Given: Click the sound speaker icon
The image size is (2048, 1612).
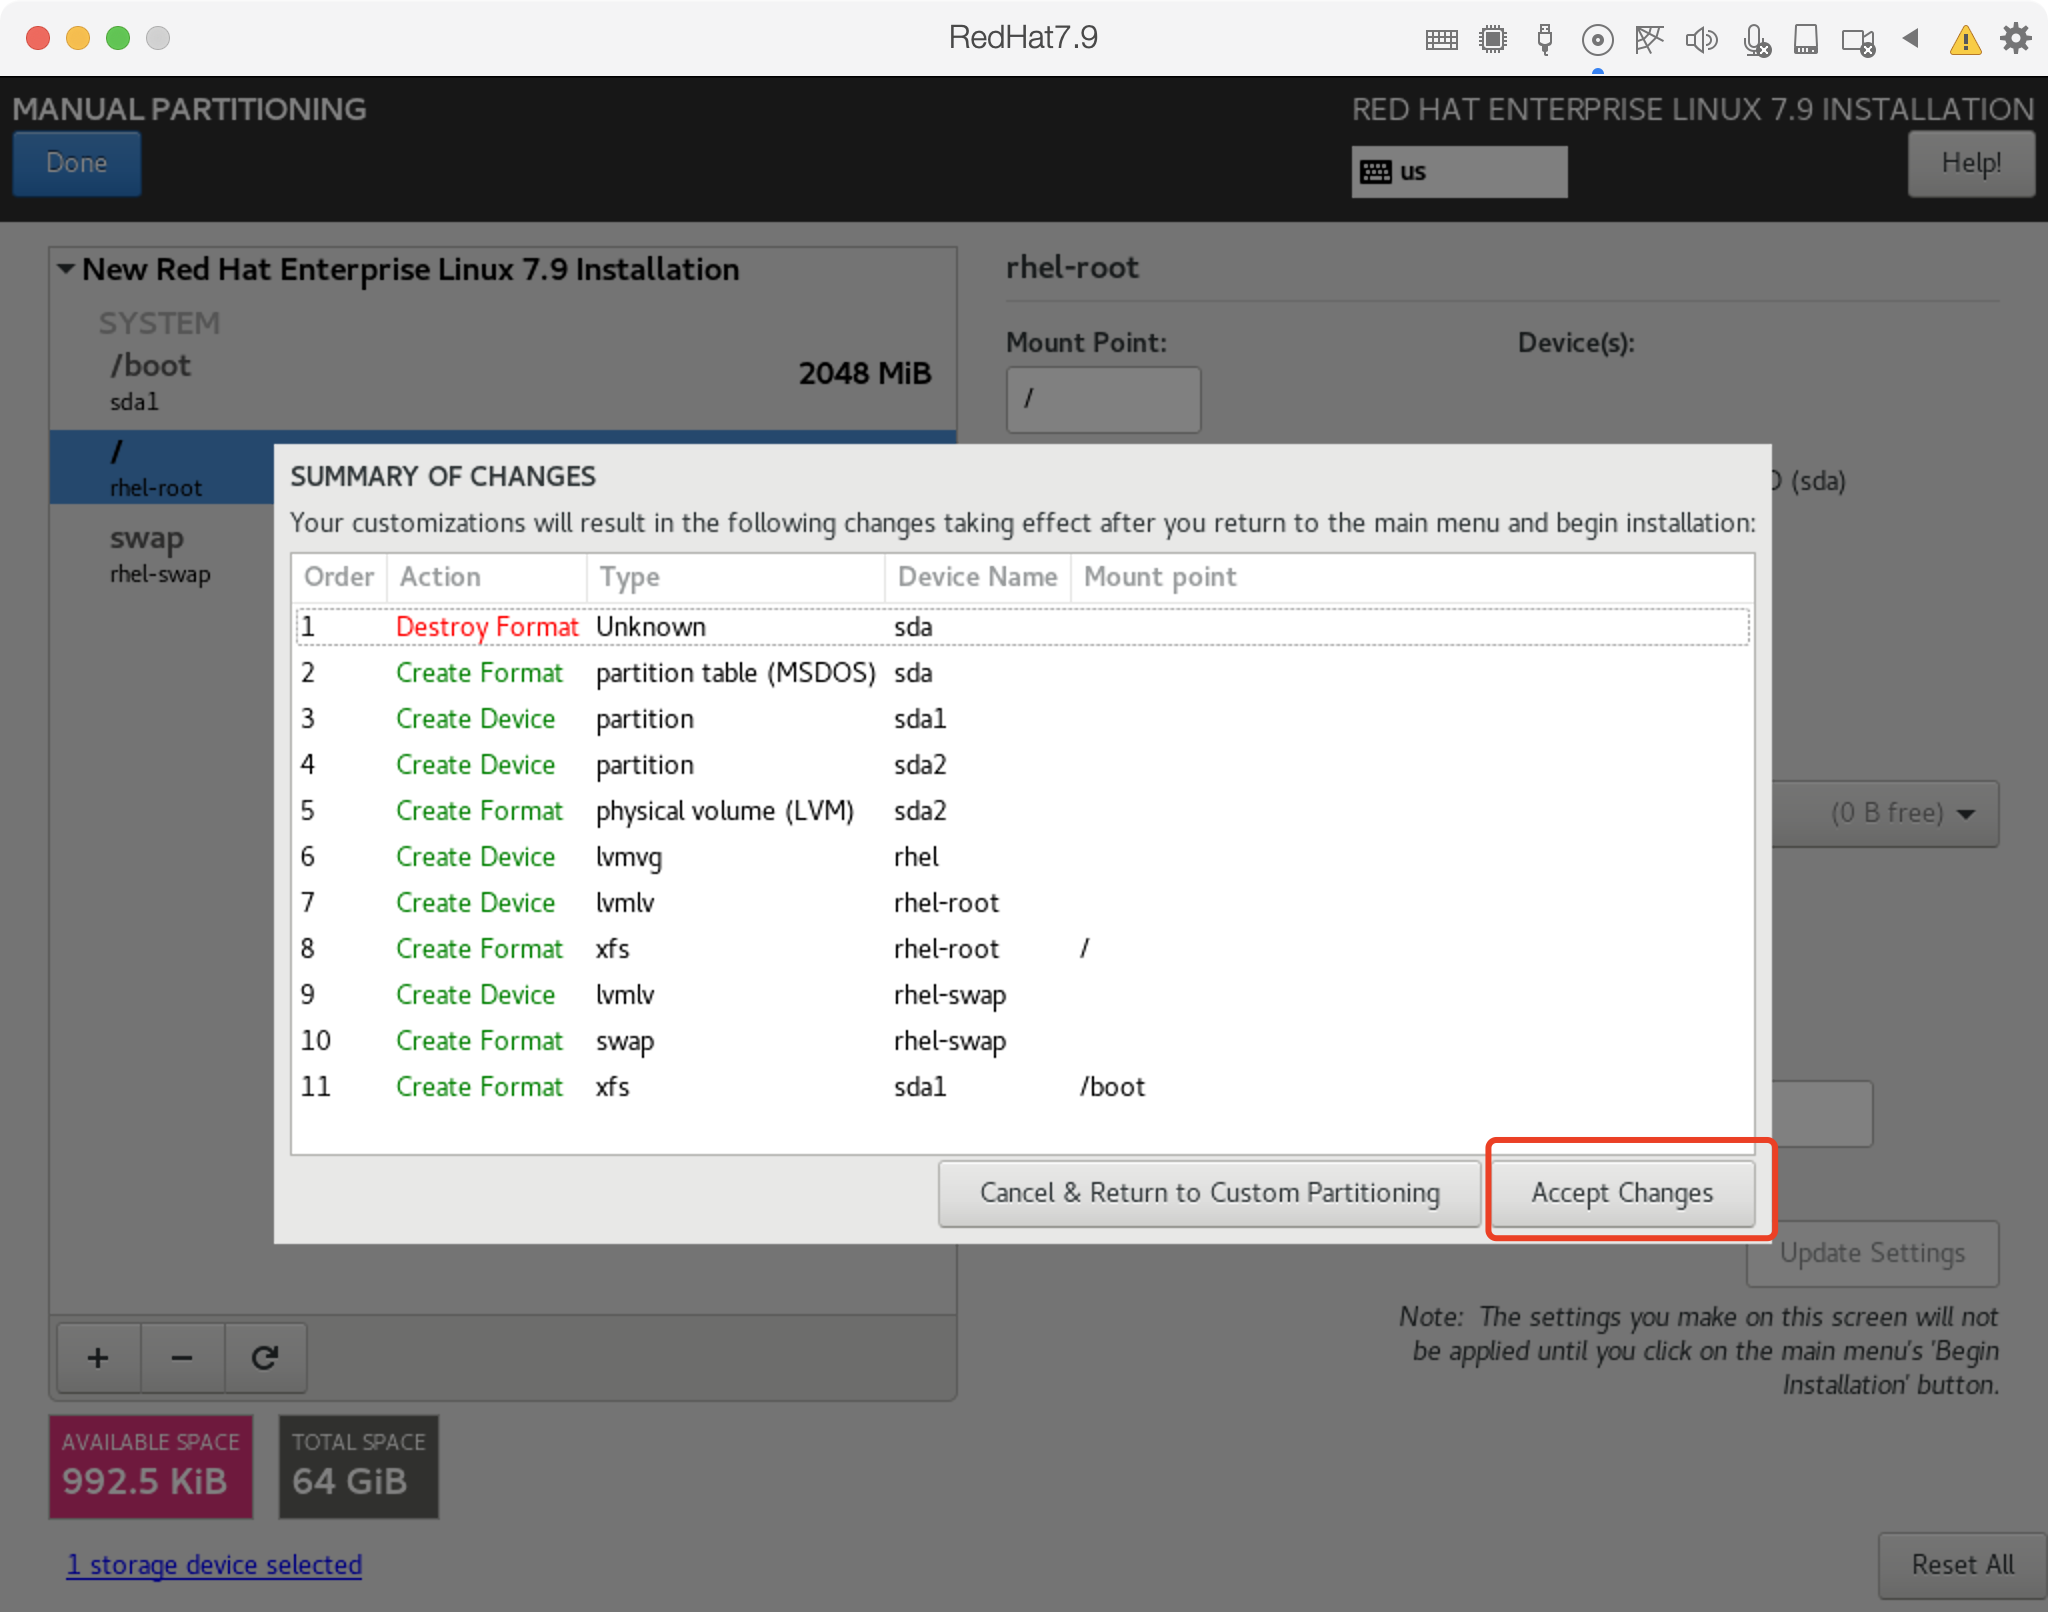Looking at the screenshot, I should [1700, 40].
